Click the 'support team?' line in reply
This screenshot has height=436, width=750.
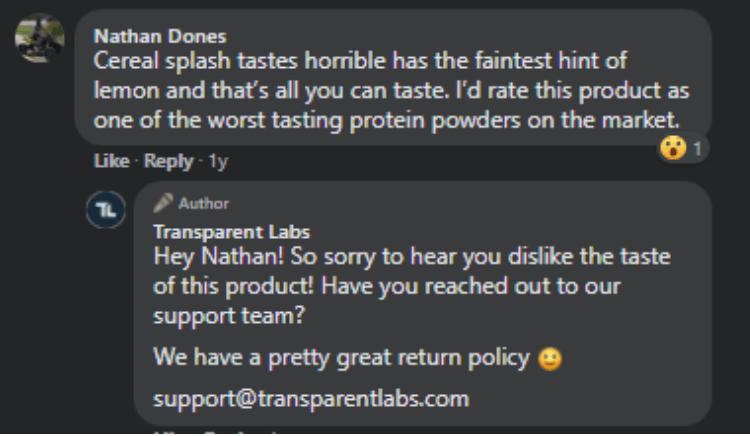pyautogui.click(x=229, y=316)
